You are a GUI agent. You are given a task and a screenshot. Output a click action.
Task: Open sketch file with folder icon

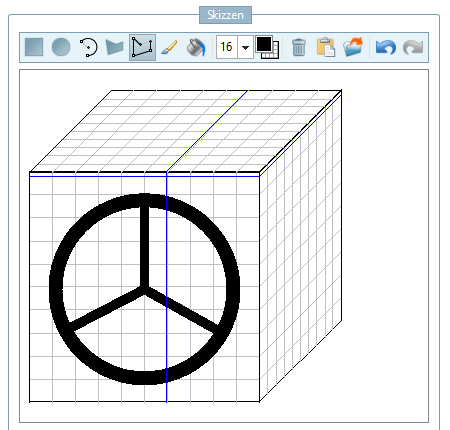pyautogui.click(x=353, y=47)
